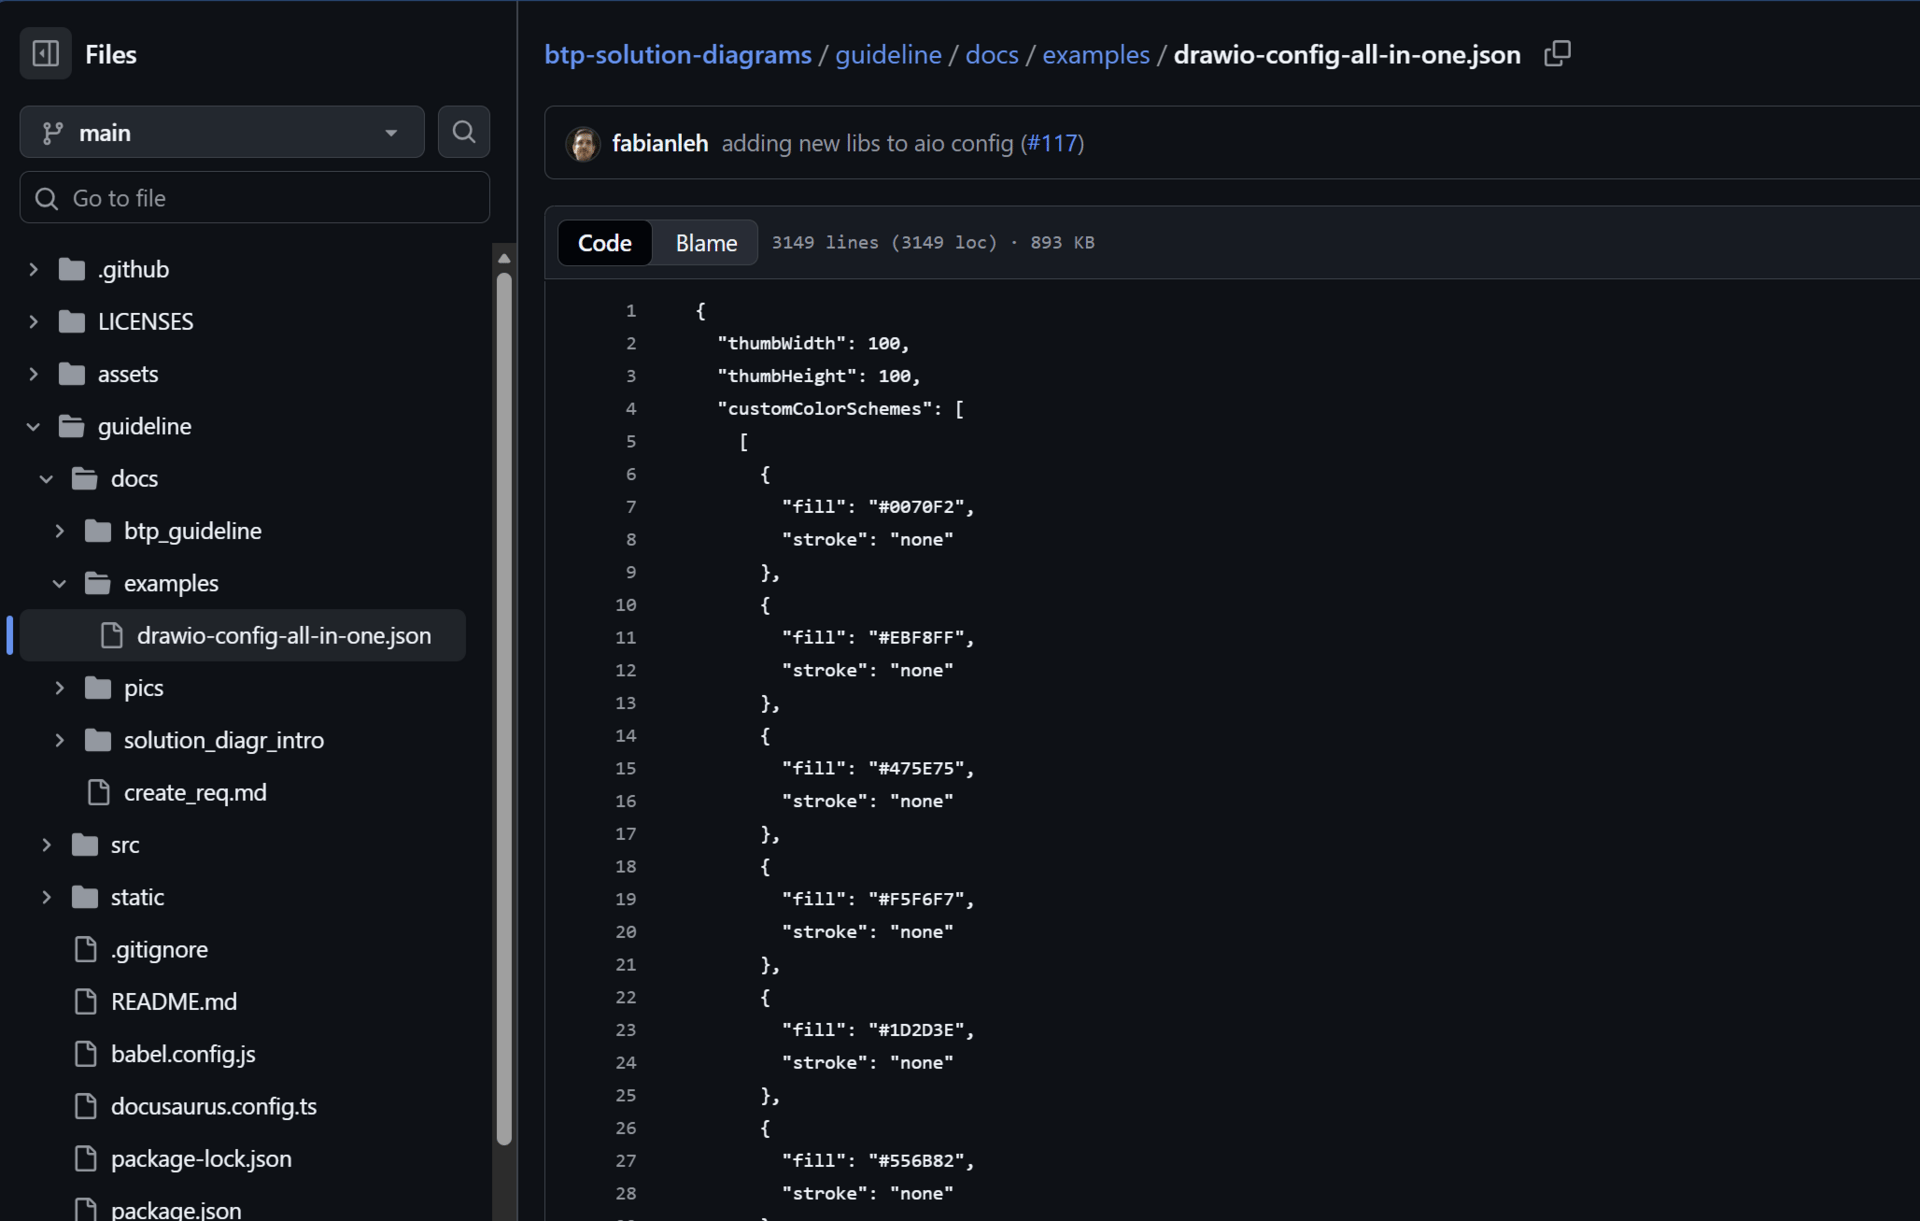This screenshot has width=1920, height=1221.
Task: Collapse the guideline folder
Action: 33,426
